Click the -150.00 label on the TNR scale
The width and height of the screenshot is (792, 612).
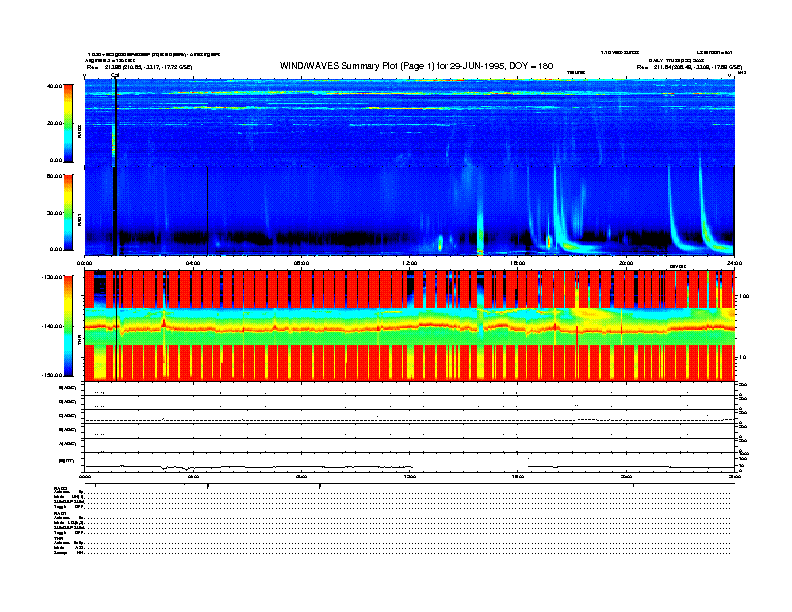point(52,375)
